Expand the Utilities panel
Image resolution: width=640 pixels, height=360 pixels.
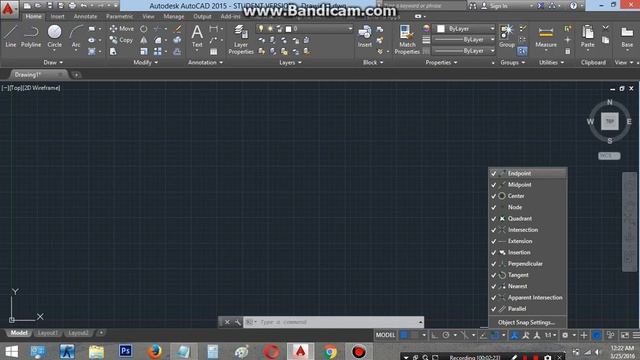[551, 62]
